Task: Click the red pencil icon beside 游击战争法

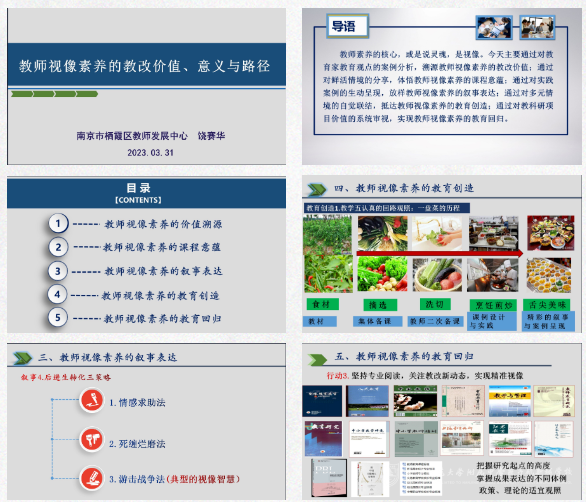Action: [x=92, y=478]
